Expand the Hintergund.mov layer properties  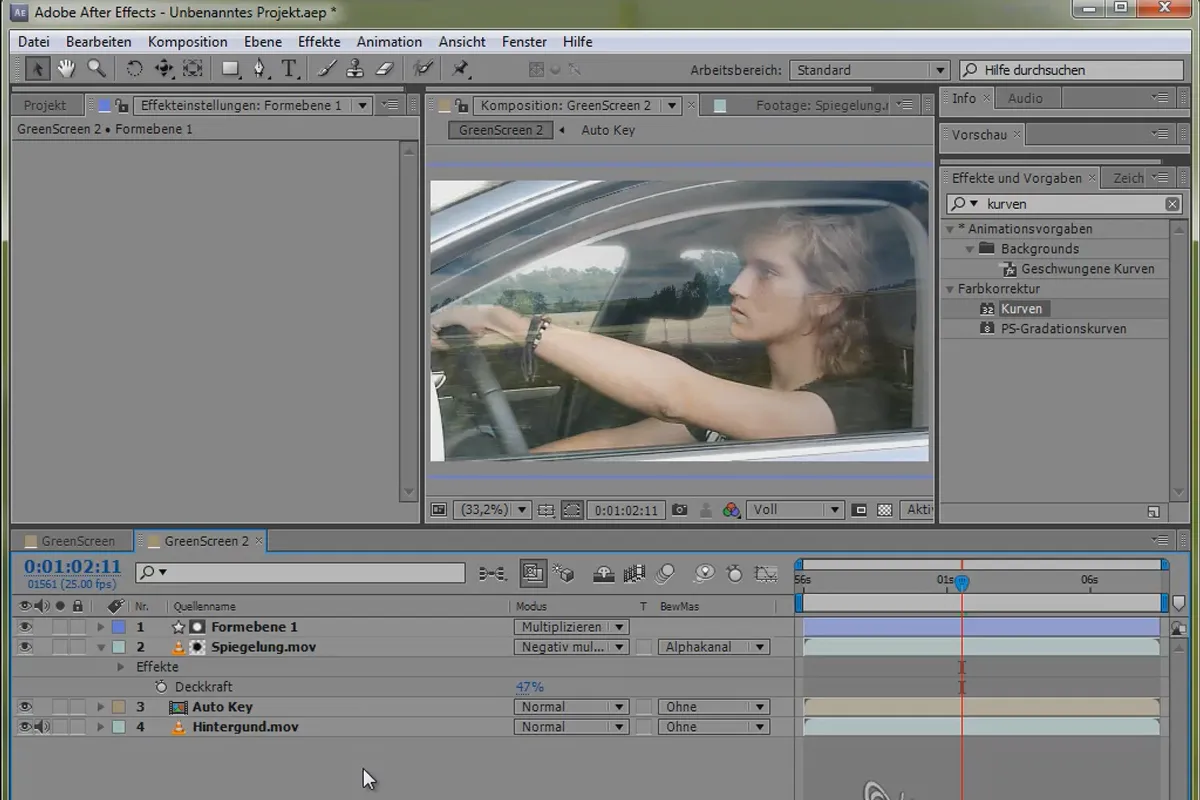click(x=100, y=727)
